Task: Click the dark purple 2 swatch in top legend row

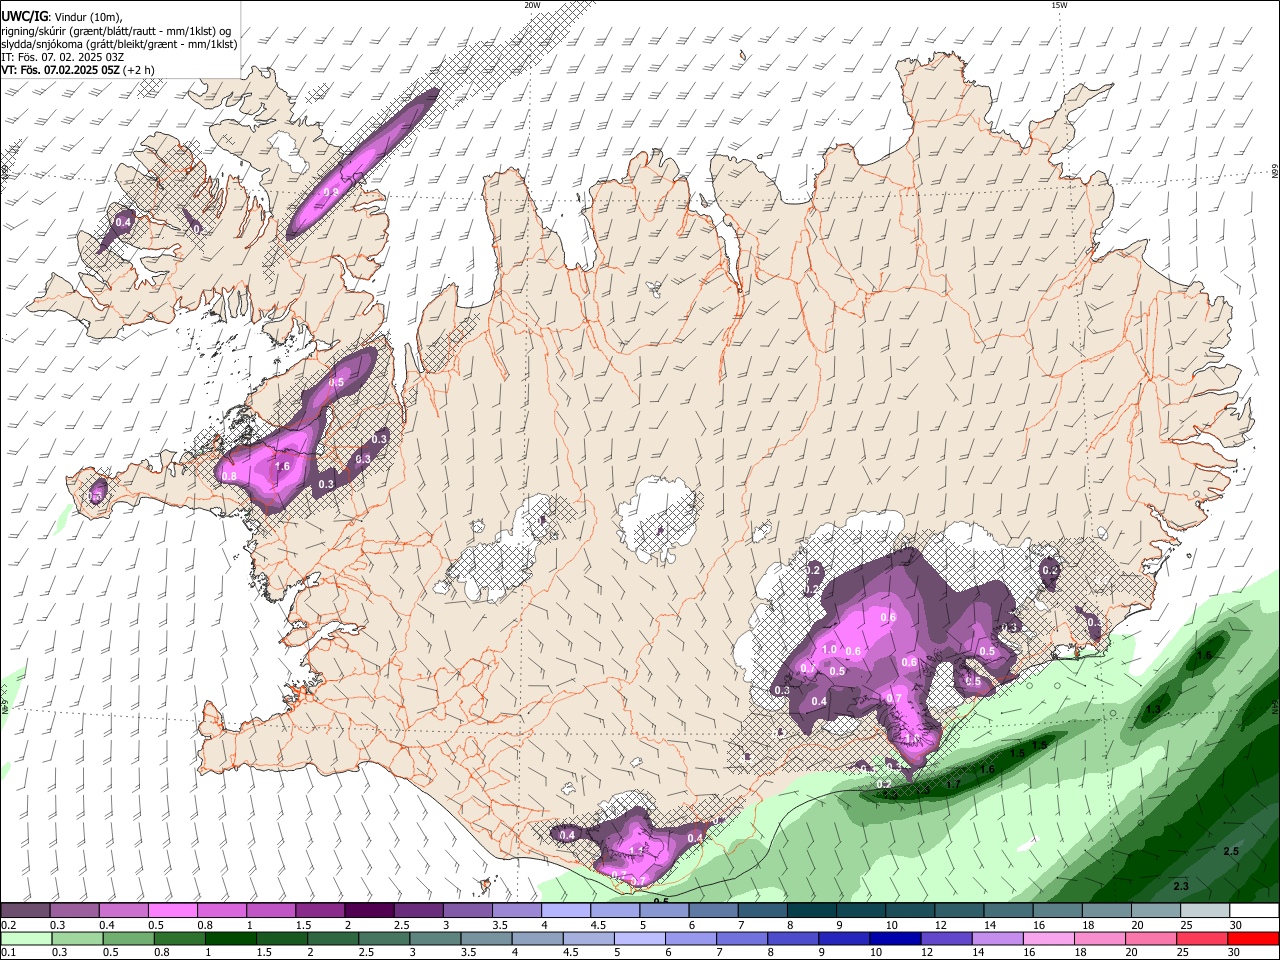Action: point(368,911)
